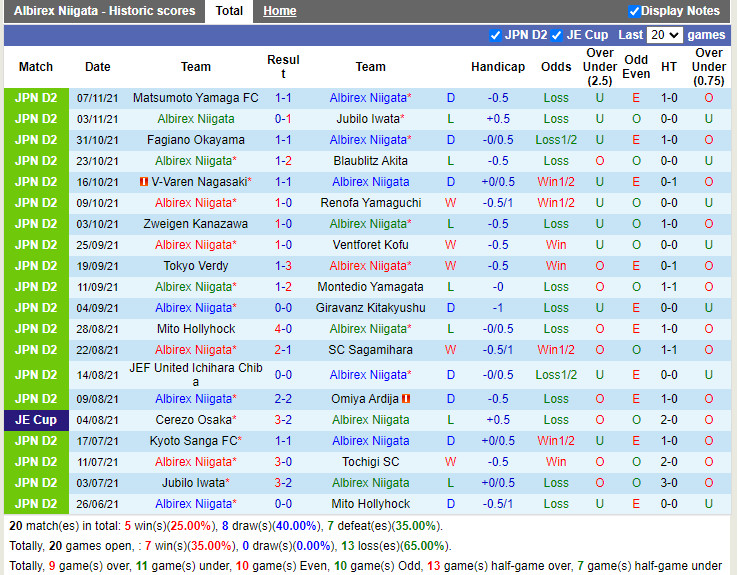738x575 pixels.
Task: Open JEF United Ichihara Chiba team link
Action: 196,375
